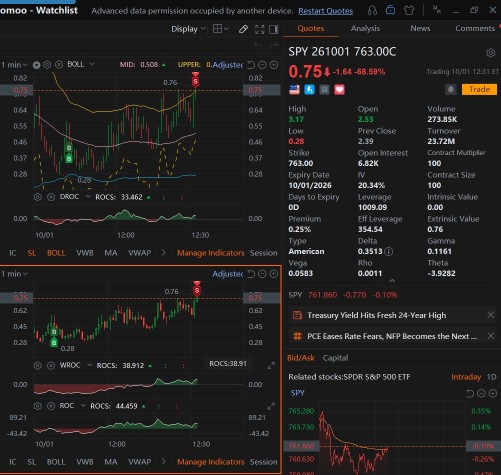Click the briefcase icon in title bar
This screenshot has width=501, height=475.
tap(390, 10)
